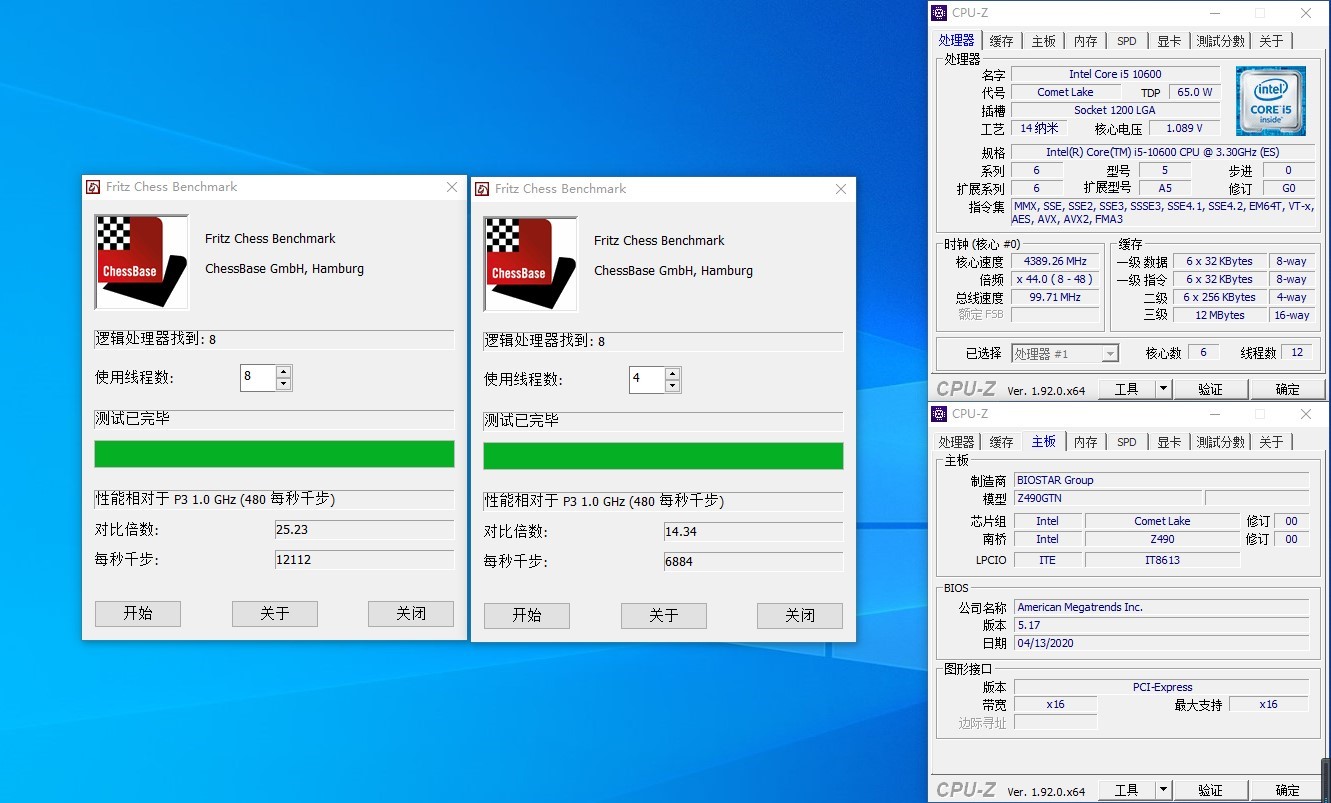This screenshot has height=803, width=1331.
Task: Switch to 测试分数 tab in lower CPU-Z
Action: coord(1221,442)
